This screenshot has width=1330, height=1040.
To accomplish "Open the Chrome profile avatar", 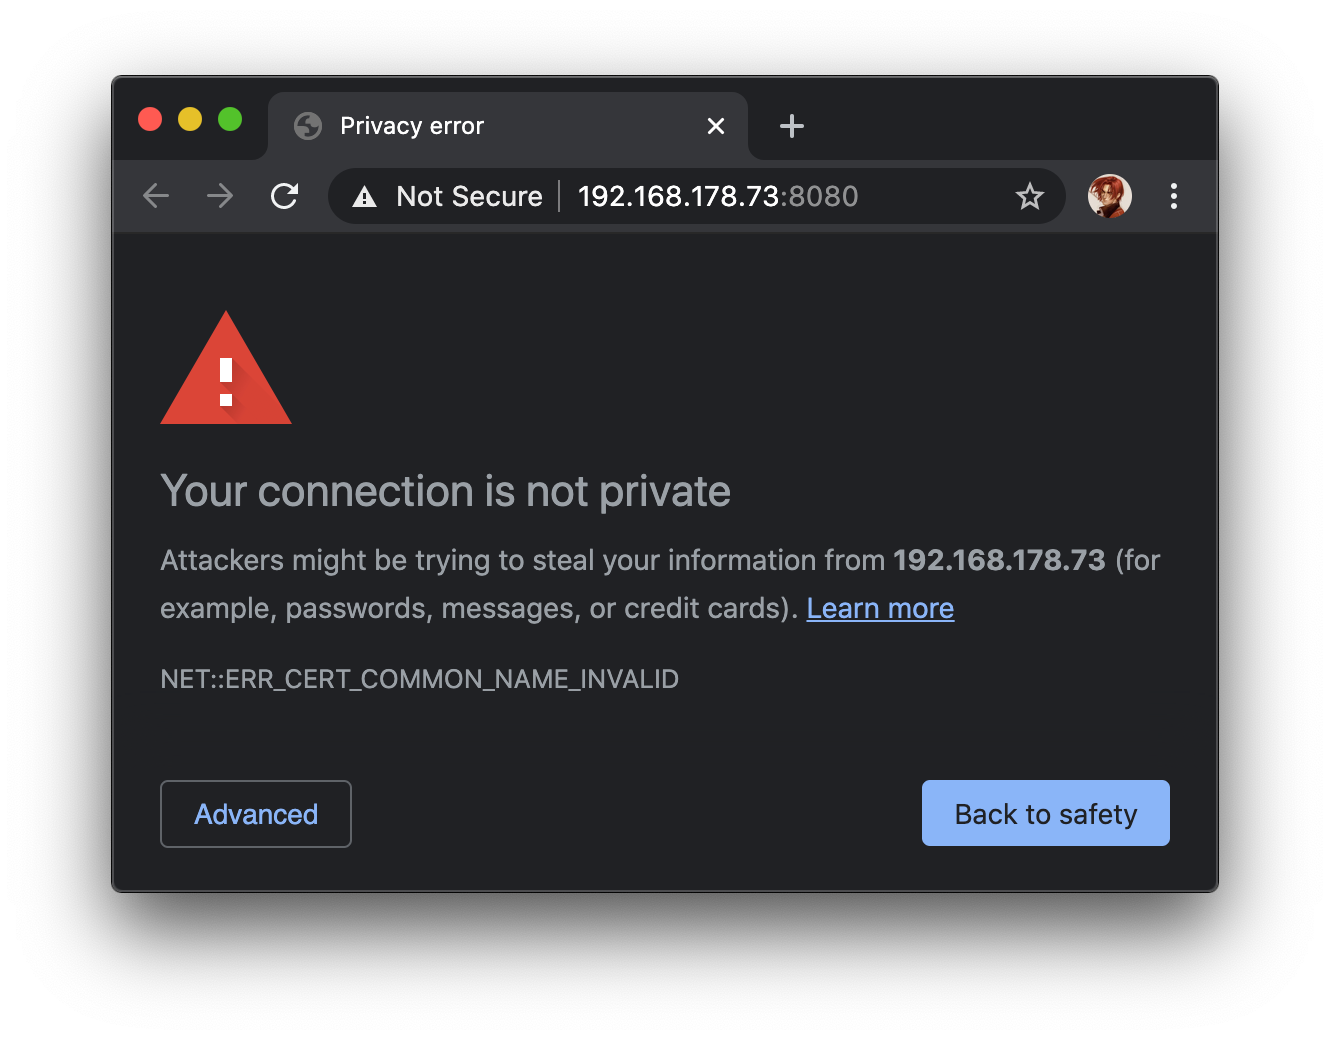I will coord(1110,196).
